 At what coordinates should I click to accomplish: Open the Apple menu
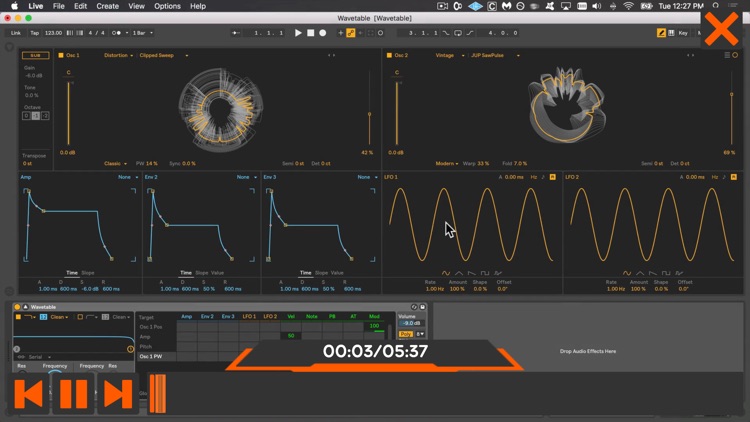[14, 6]
